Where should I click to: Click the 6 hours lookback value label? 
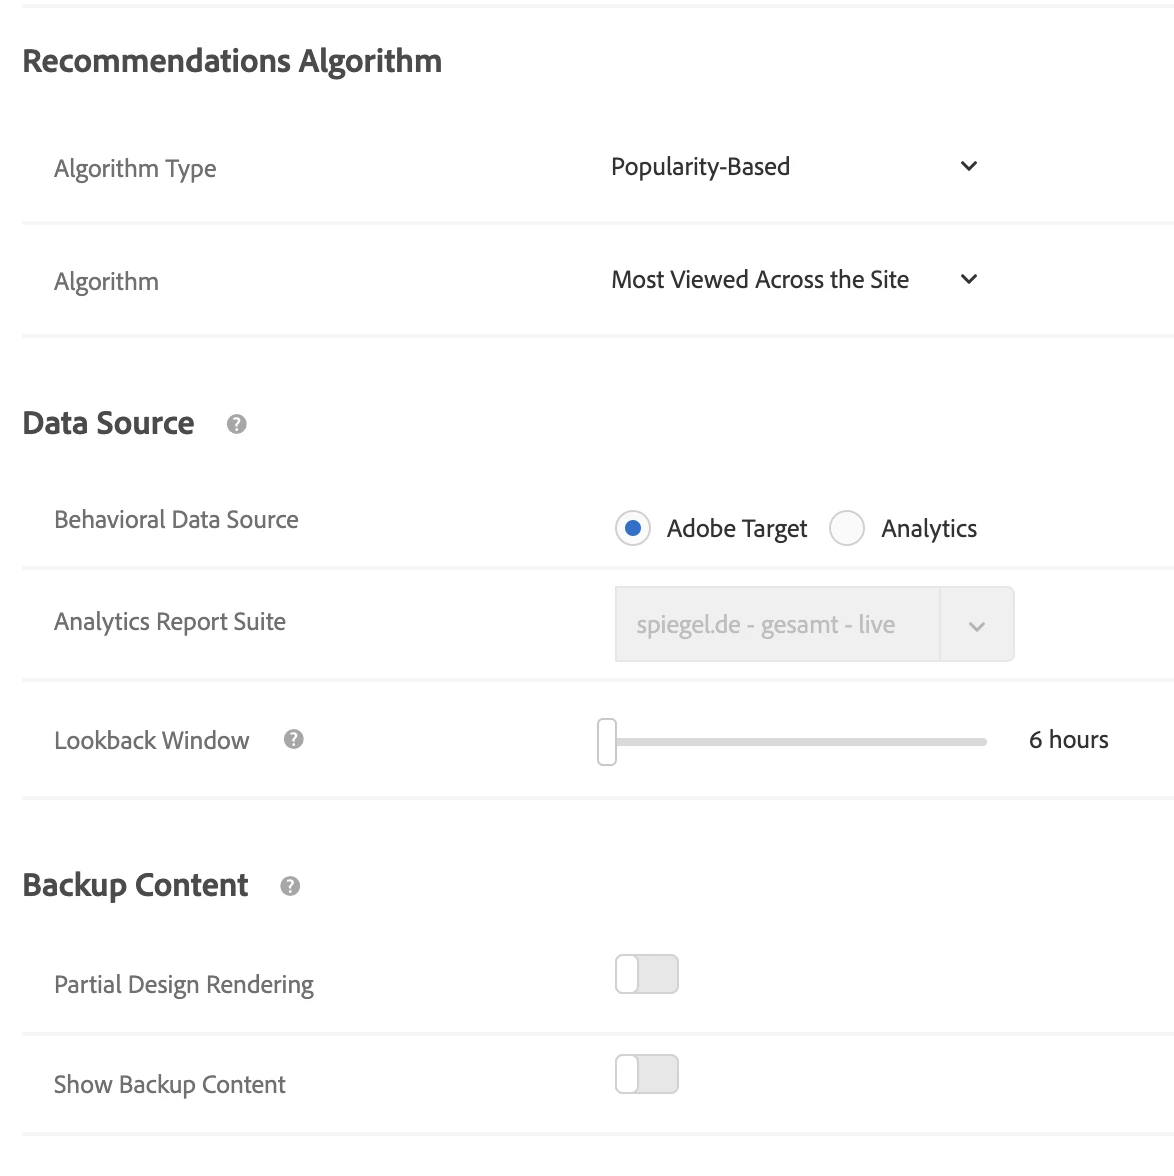pos(1068,740)
